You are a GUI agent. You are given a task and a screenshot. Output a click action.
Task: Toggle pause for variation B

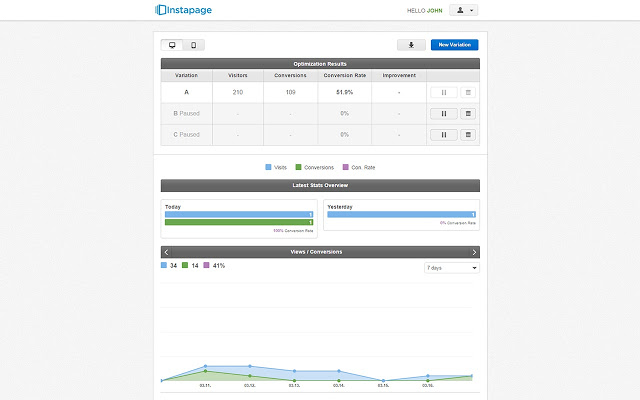pyautogui.click(x=444, y=113)
